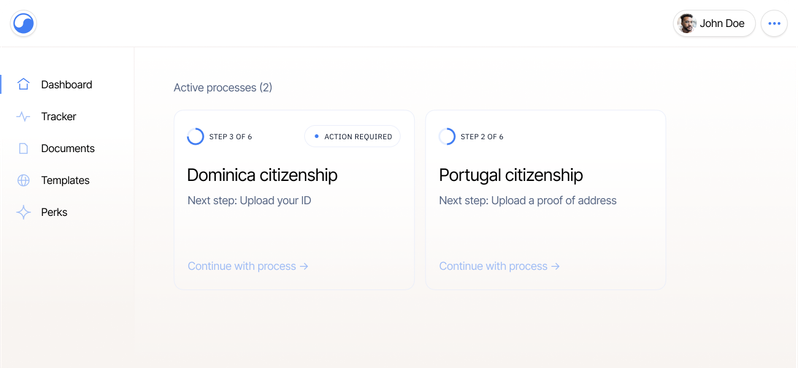Click the Tracker pulse icon
Image resolution: width=798 pixels, height=368 pixels.
(23, 117)
